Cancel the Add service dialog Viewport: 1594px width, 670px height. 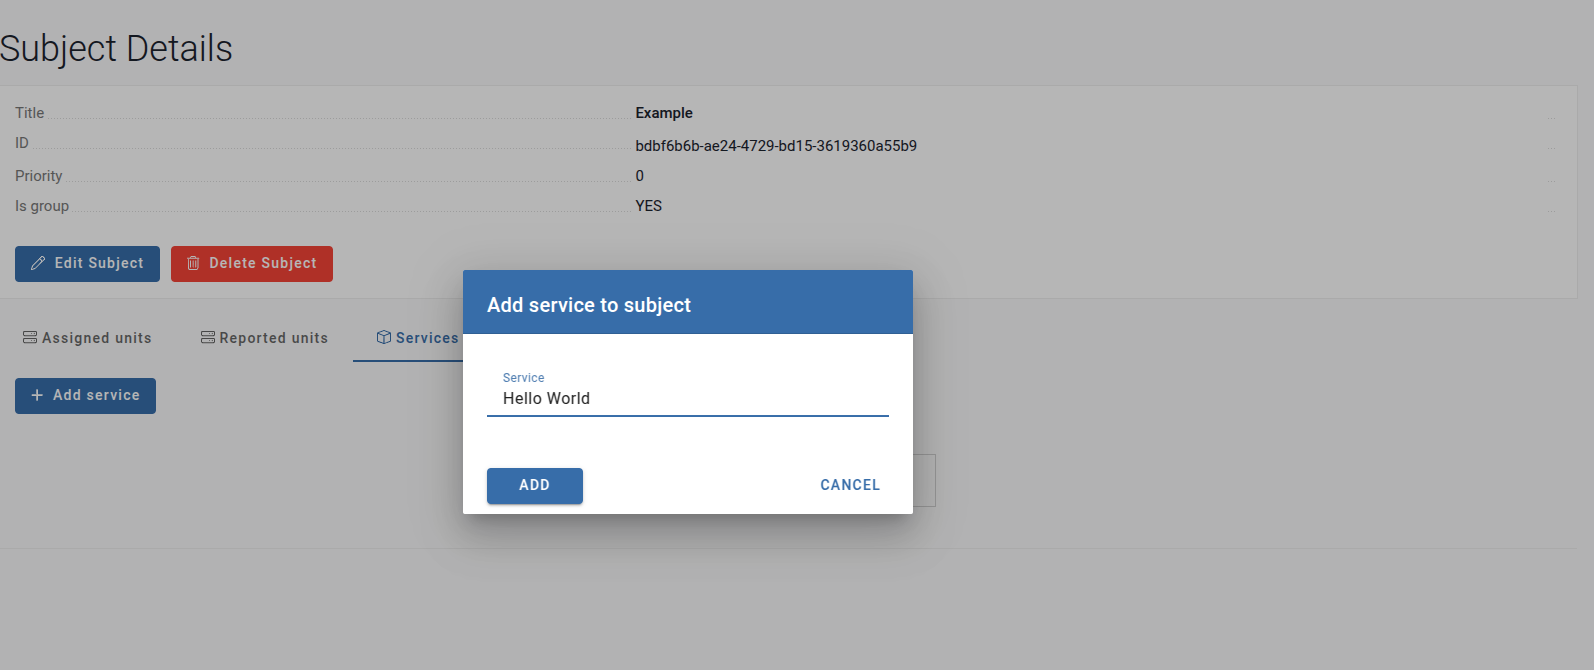[x=850, y=485]
